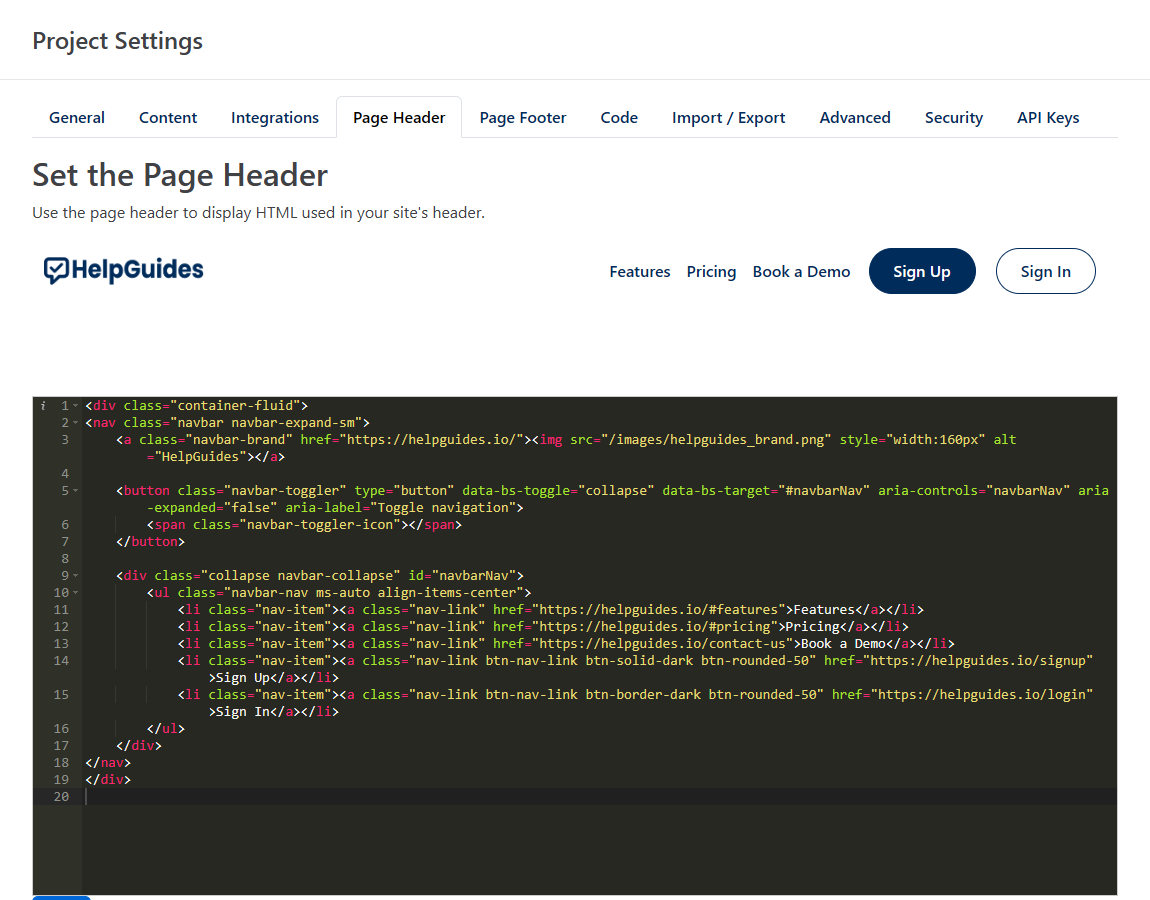The height and width of the screenshot is (900, 1150).
Task: Click 'https://helpguides.io/contact-us' on line 13
Action: pyautogui.click(x=663, y=643)
